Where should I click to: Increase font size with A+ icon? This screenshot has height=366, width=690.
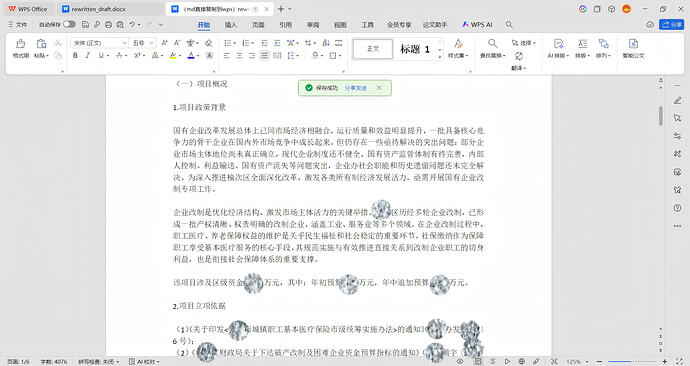point(165,43)
